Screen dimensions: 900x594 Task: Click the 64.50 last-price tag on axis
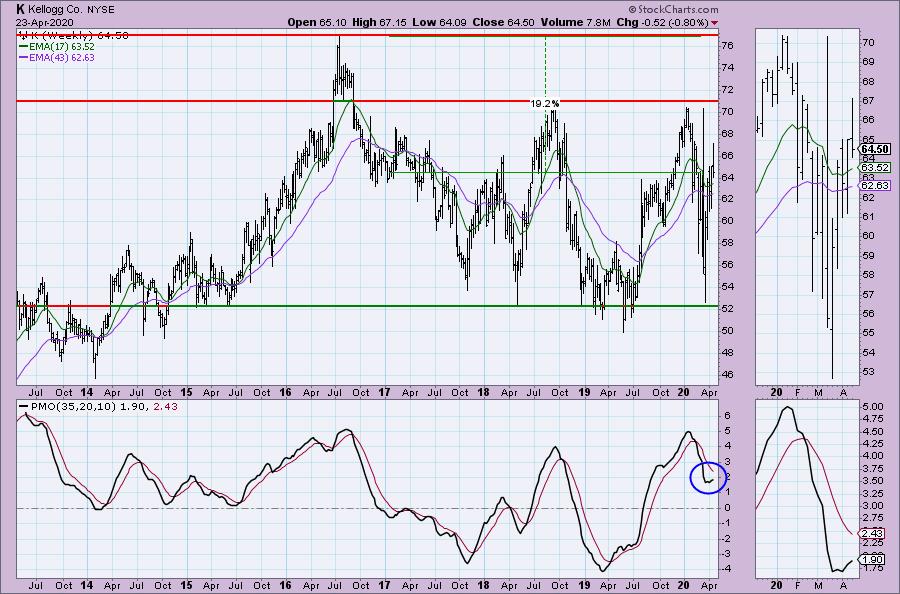(x=874, y=149)
